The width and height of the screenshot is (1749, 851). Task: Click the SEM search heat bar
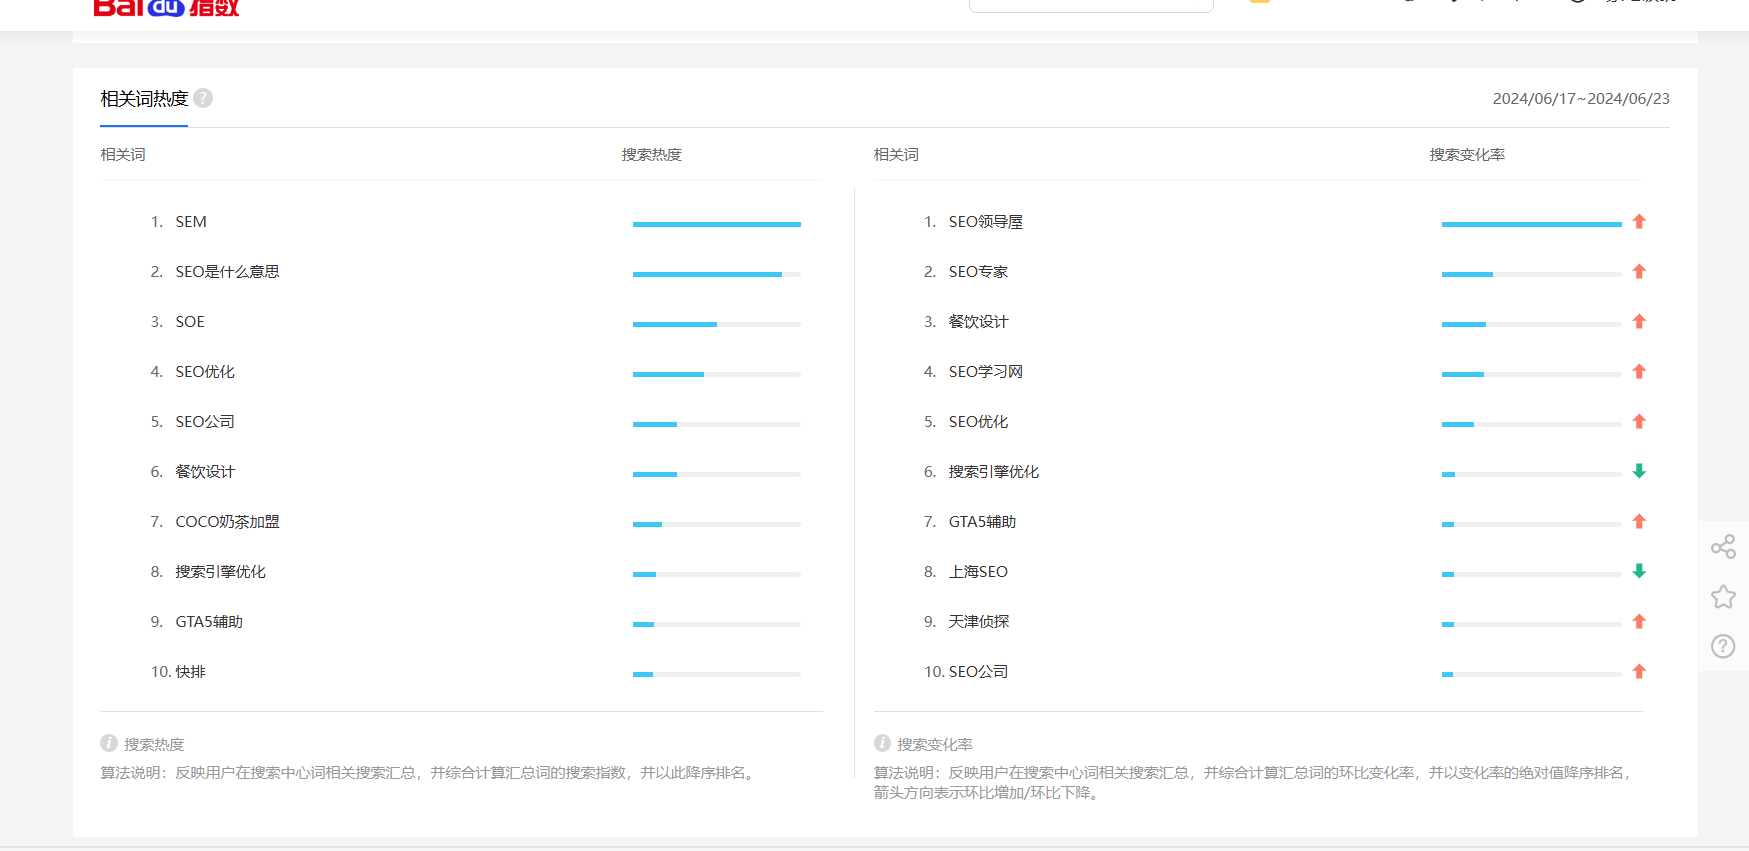point(717,224)
